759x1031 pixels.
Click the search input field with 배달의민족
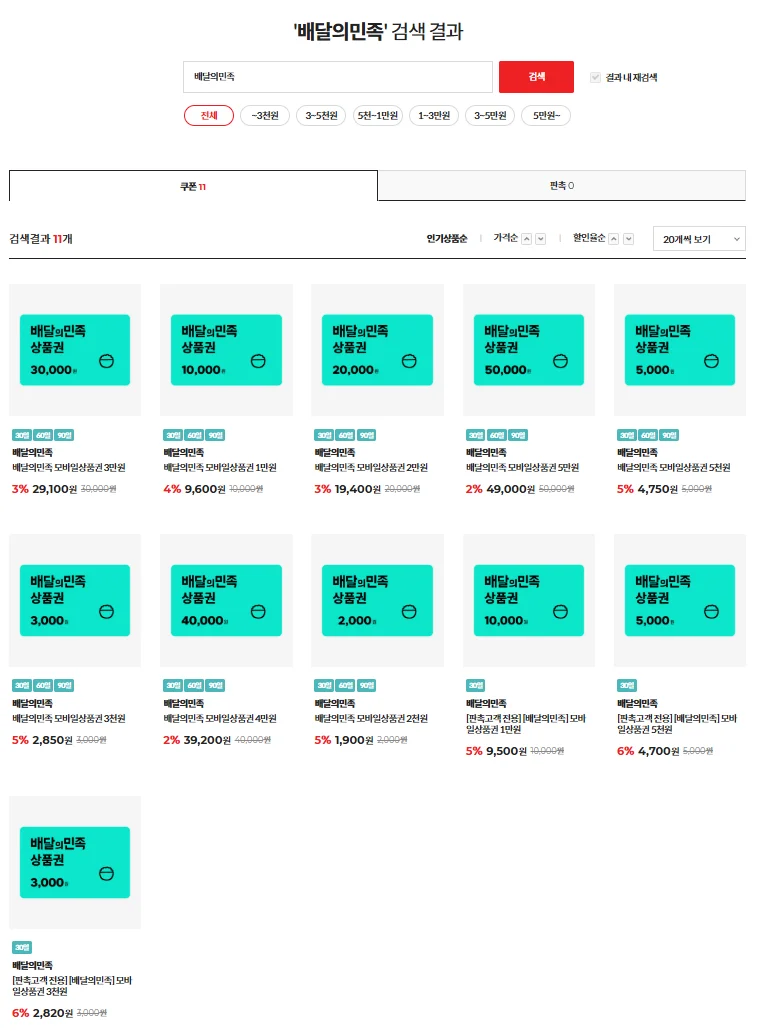click(x=337, y=76)
